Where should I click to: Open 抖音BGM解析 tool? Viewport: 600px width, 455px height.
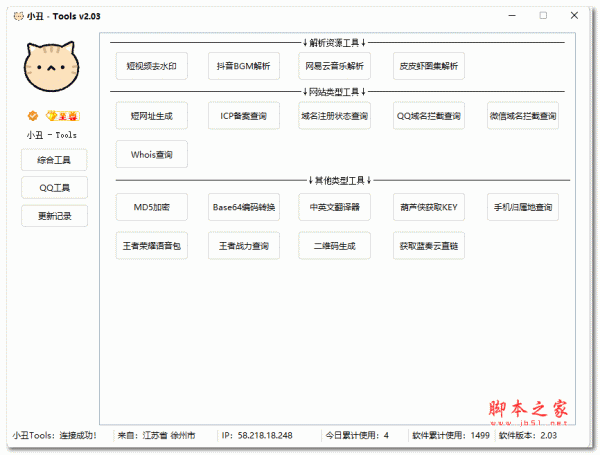(244, 66)
